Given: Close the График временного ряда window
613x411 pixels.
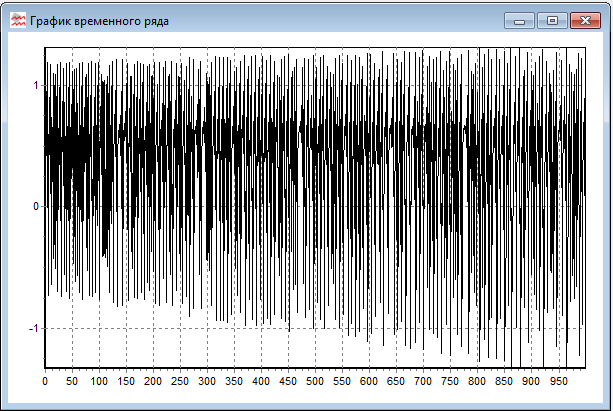Looking at the screenshot, I should click(x=583, y=19).
